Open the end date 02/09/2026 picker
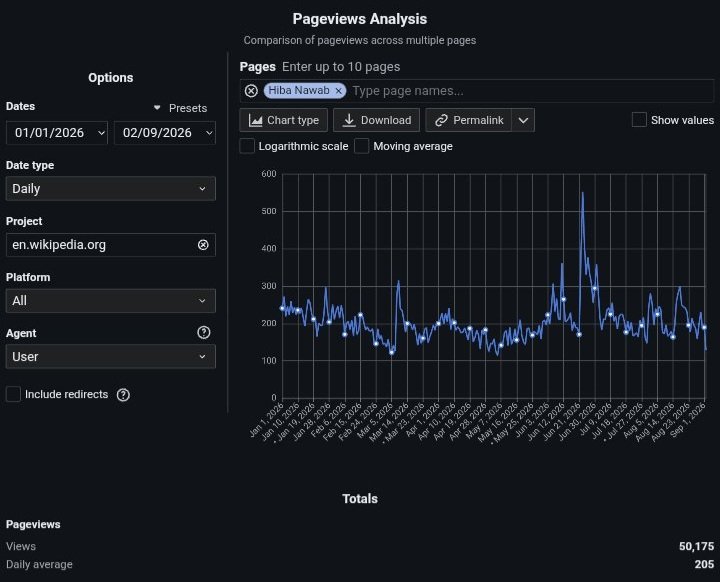The height and width of the screenshot is (582, 720). click(x=165, y=133)
